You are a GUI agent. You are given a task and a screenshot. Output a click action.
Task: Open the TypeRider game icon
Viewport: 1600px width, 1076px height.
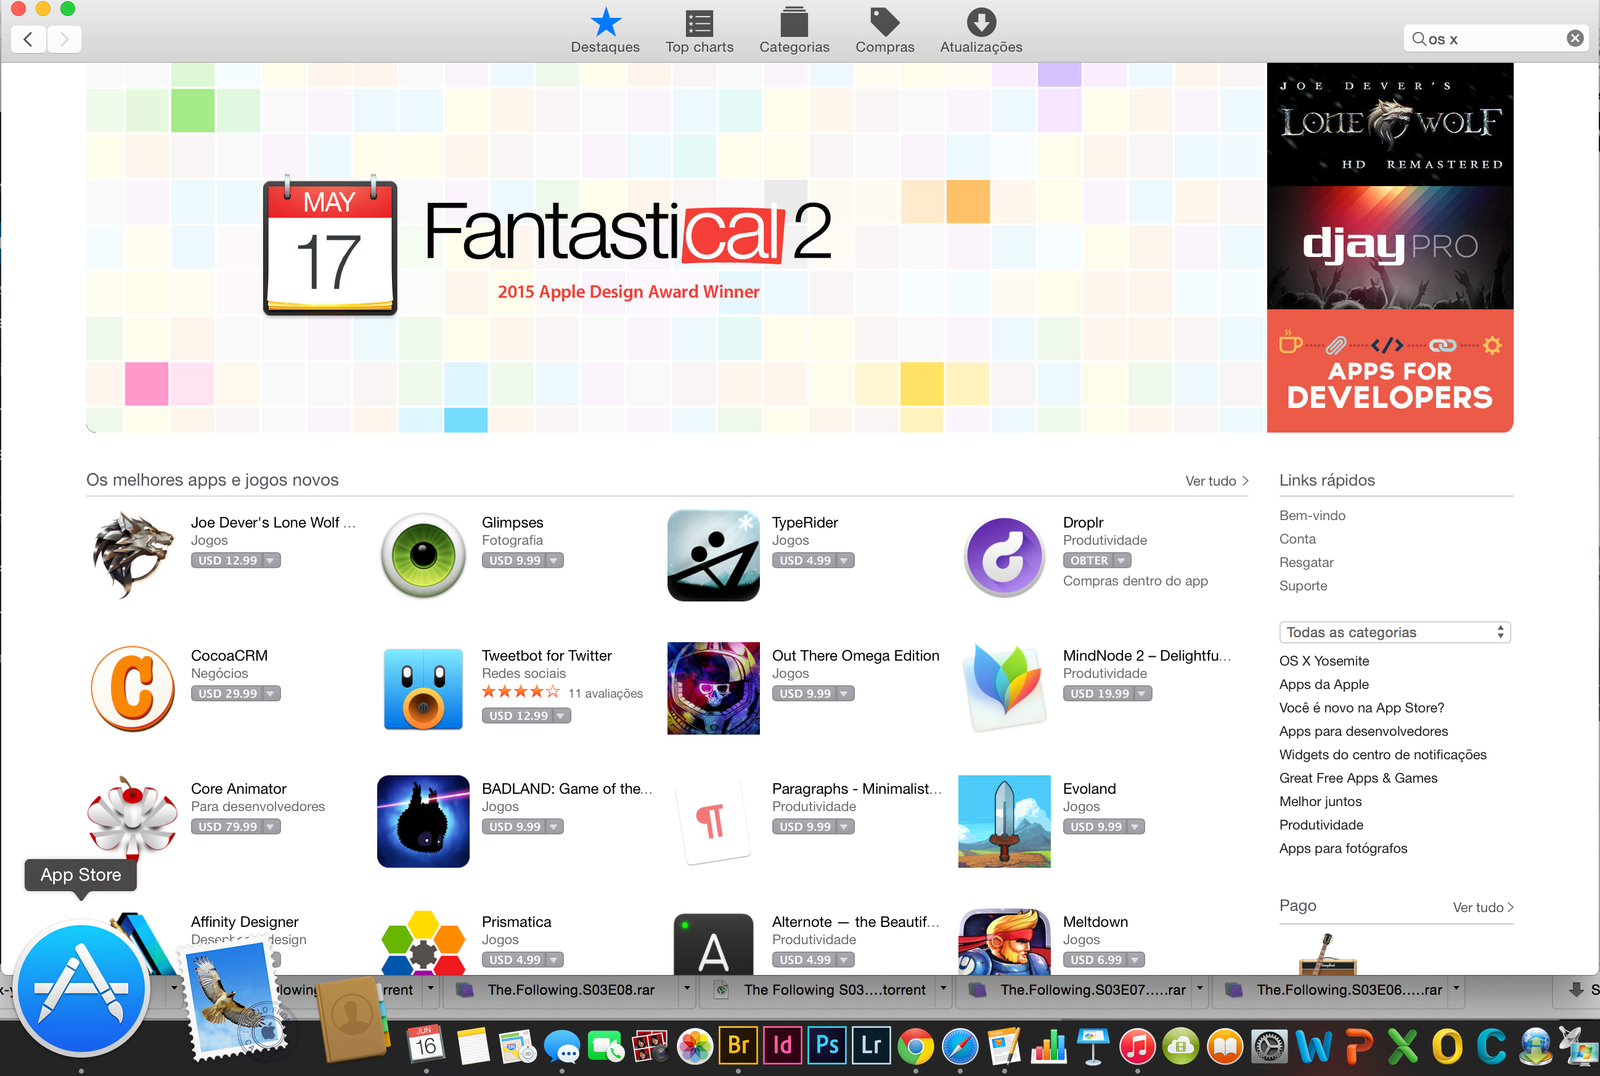[713, 555]
